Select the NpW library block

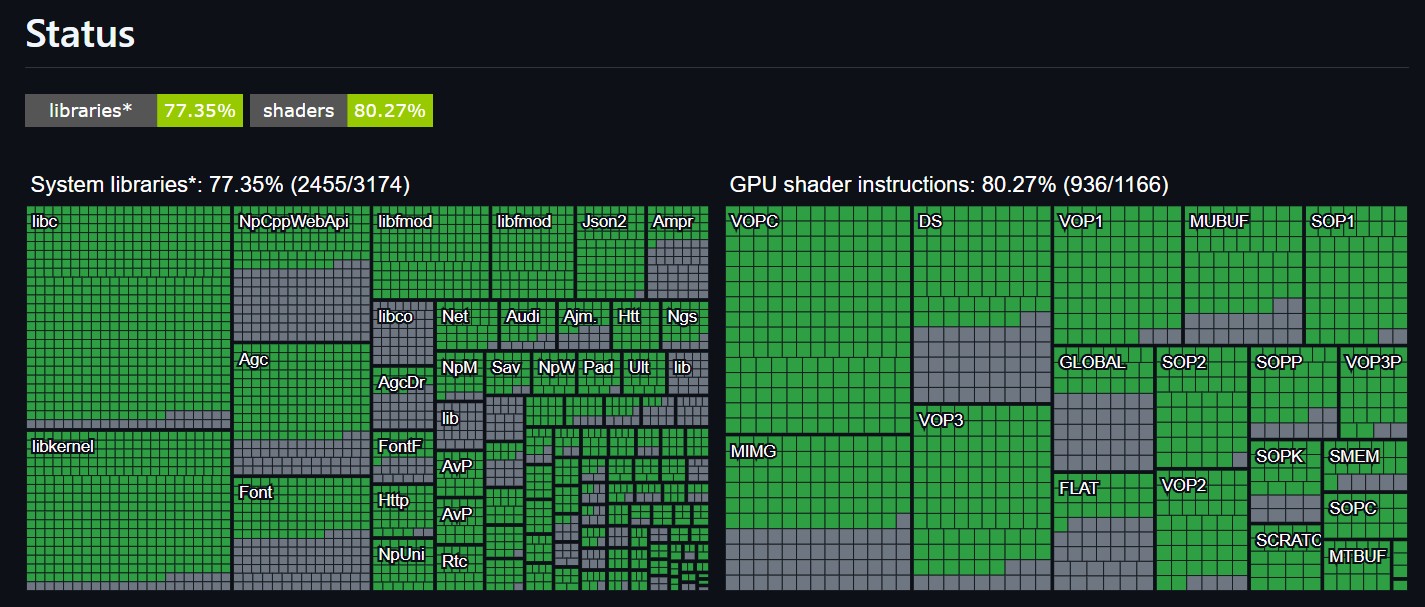tap(556, 374)
